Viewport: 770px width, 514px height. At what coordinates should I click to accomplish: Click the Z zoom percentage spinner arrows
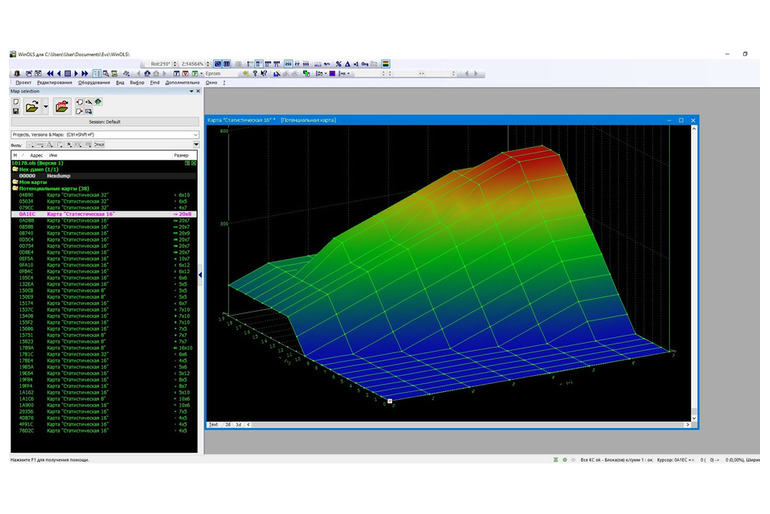[x=208, y=64]
